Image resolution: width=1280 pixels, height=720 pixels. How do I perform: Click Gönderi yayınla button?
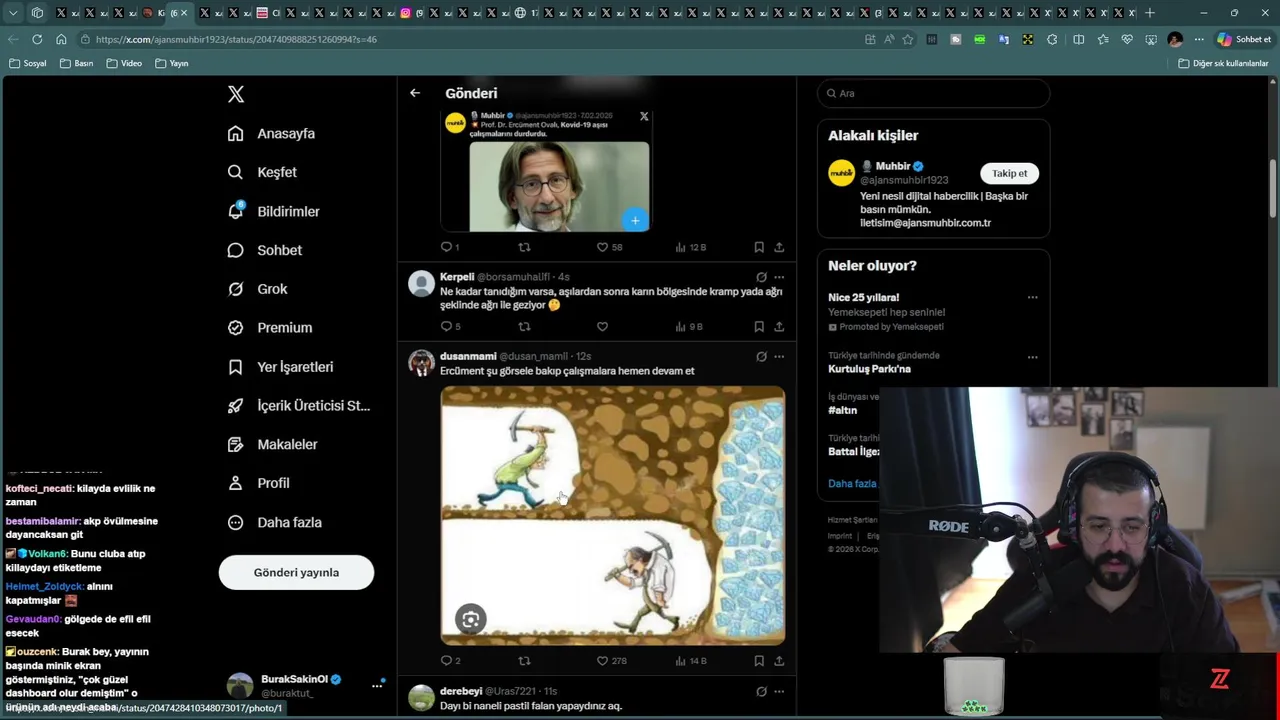[296, 573]
